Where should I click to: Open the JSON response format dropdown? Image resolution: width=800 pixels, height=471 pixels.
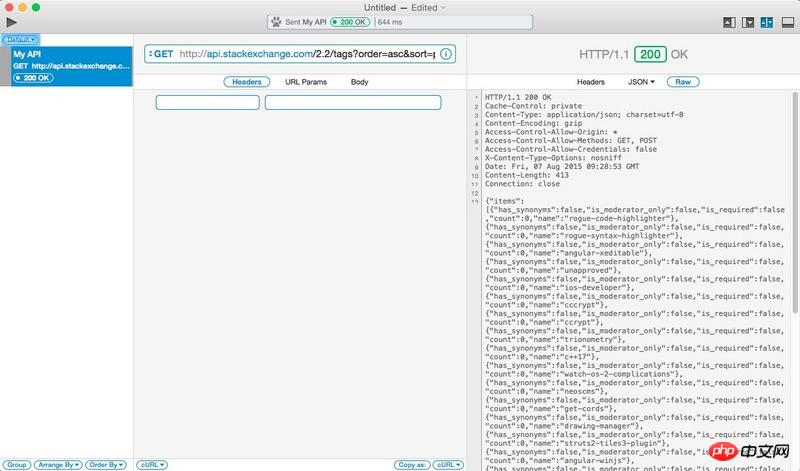[x=641, y=82]
